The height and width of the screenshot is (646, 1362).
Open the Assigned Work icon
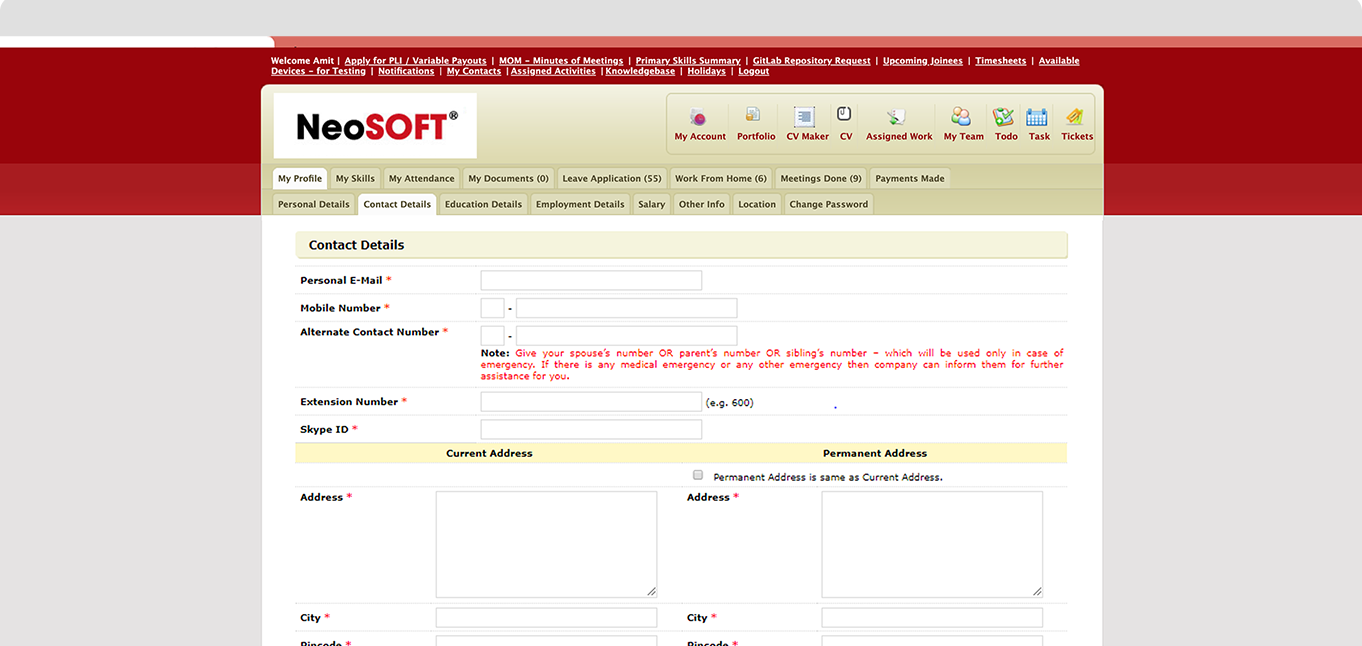pyautogui.click(x=897, y=117)
